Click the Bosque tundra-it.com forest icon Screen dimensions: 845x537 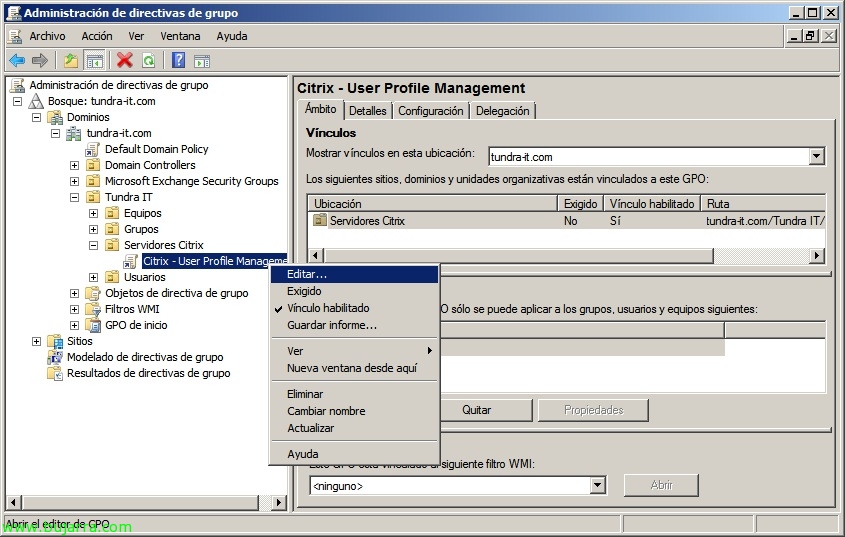[x=36, y=101]
